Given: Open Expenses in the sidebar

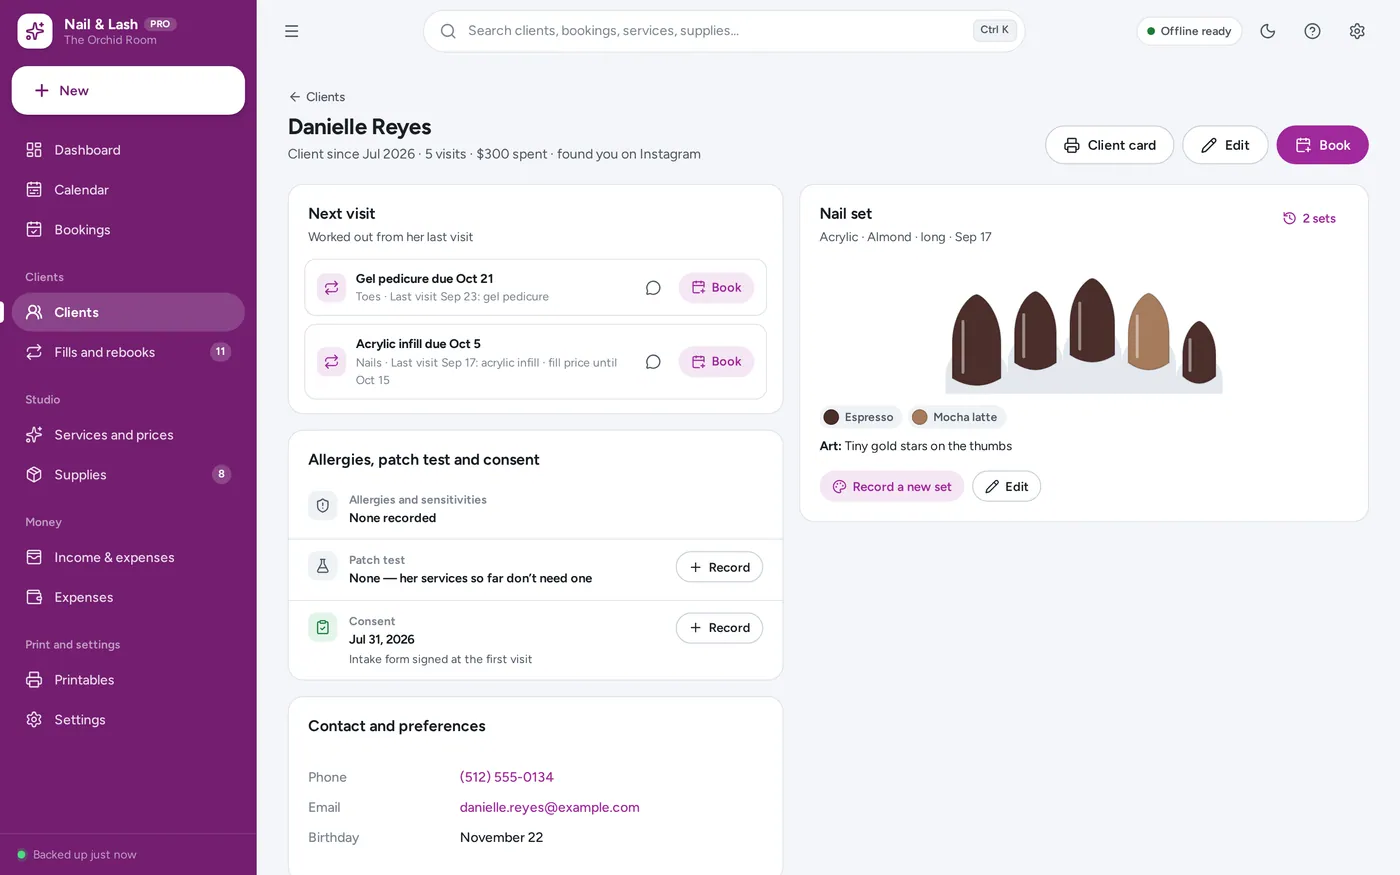Looking at the screenshot, I should pos(128,598).
